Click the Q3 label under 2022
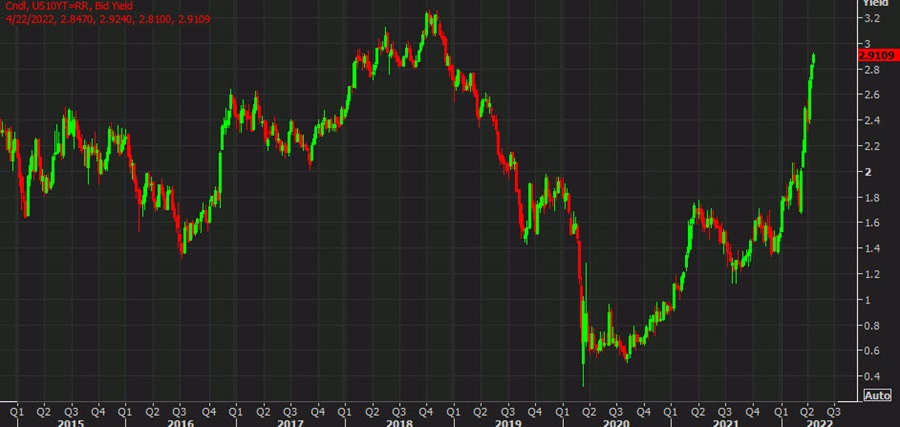900x427 pixels. [x=833, y=409]
